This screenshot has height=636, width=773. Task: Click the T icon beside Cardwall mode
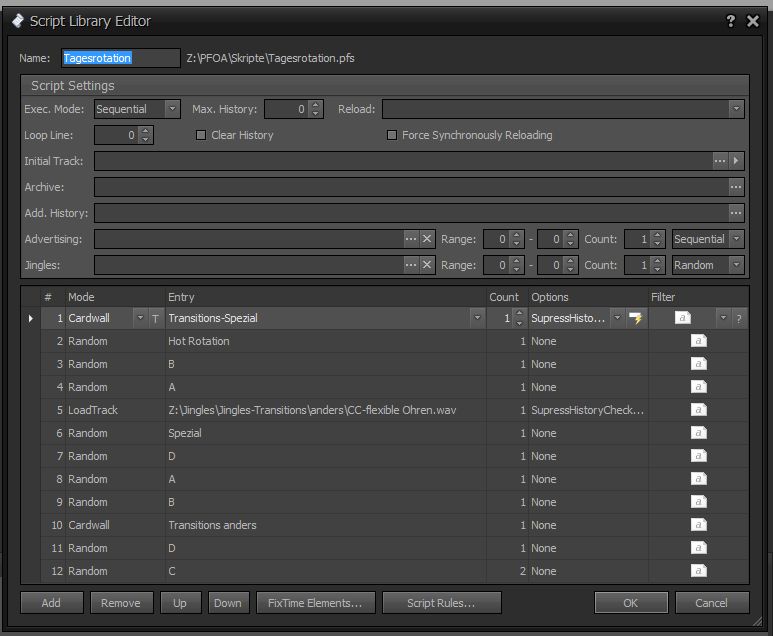pos(155,318)
